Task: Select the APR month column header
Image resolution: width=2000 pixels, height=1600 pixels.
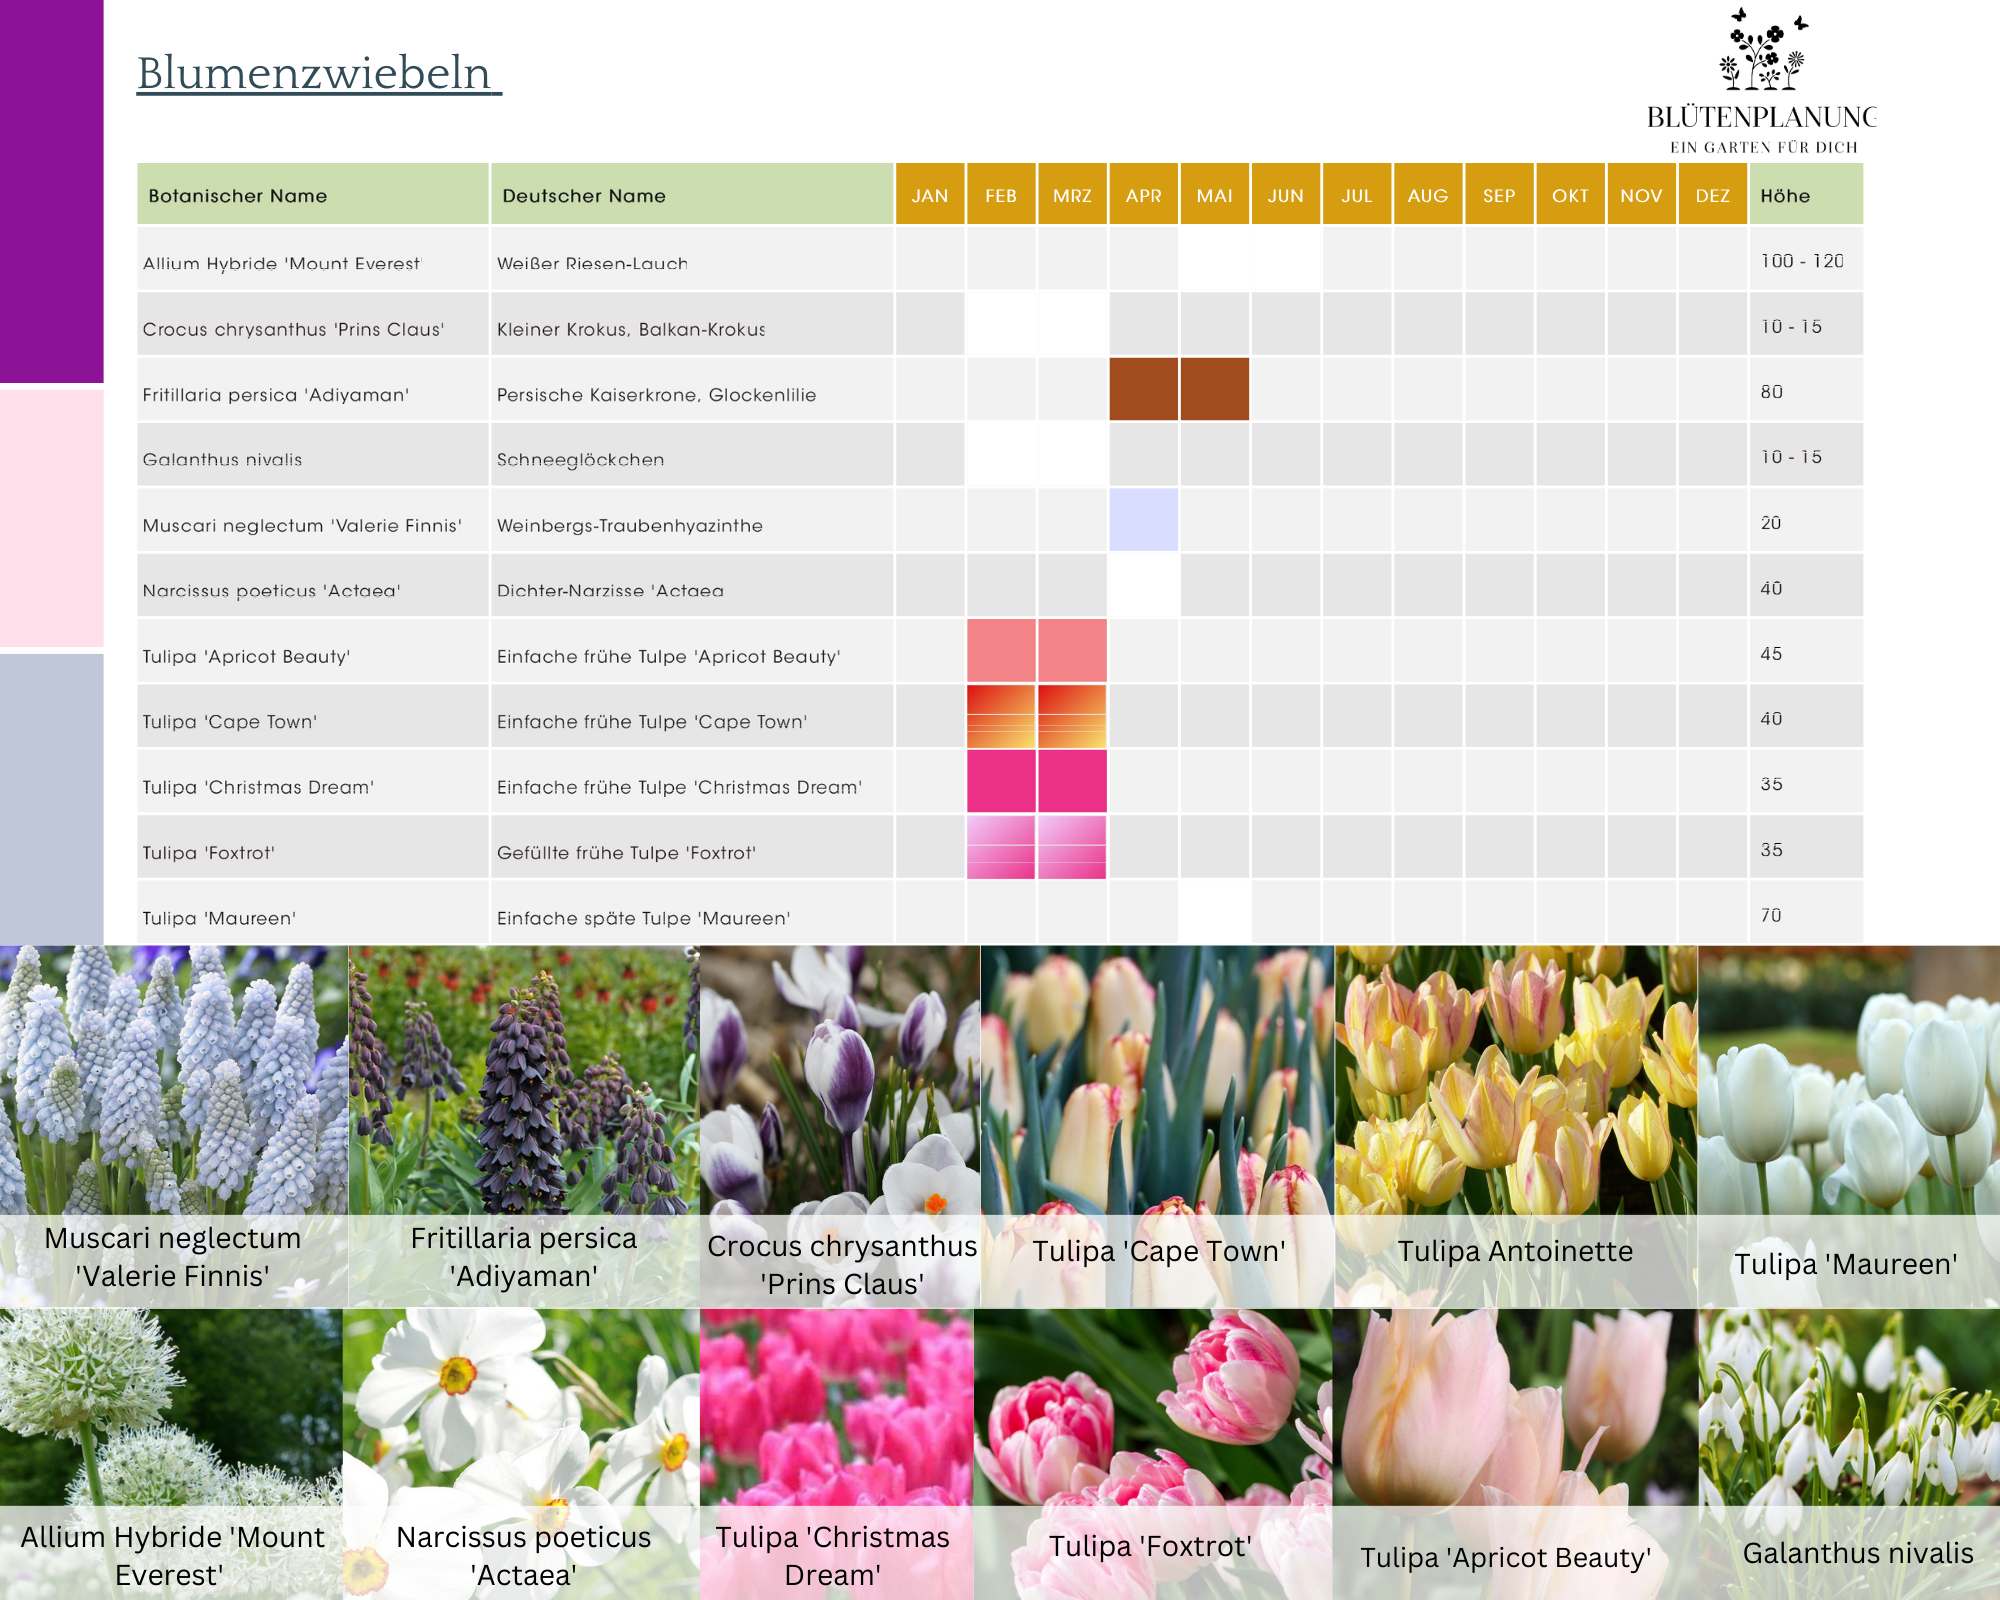Action: [x=1143, y=195]
